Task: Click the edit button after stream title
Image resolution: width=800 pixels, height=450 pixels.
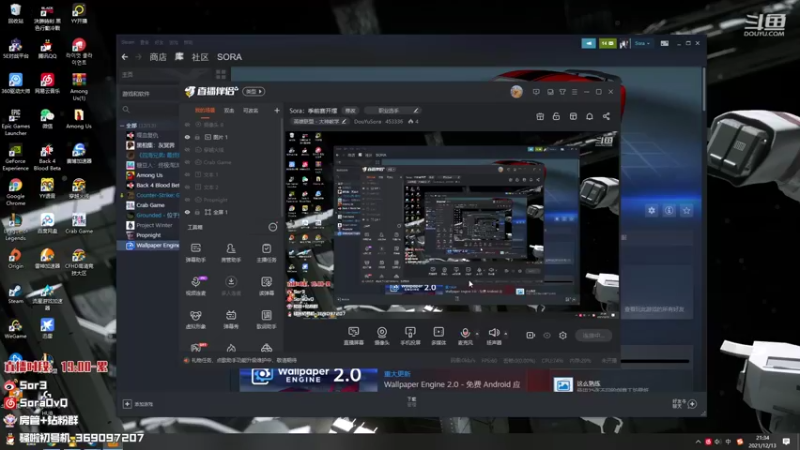Action: pos(351,110)
